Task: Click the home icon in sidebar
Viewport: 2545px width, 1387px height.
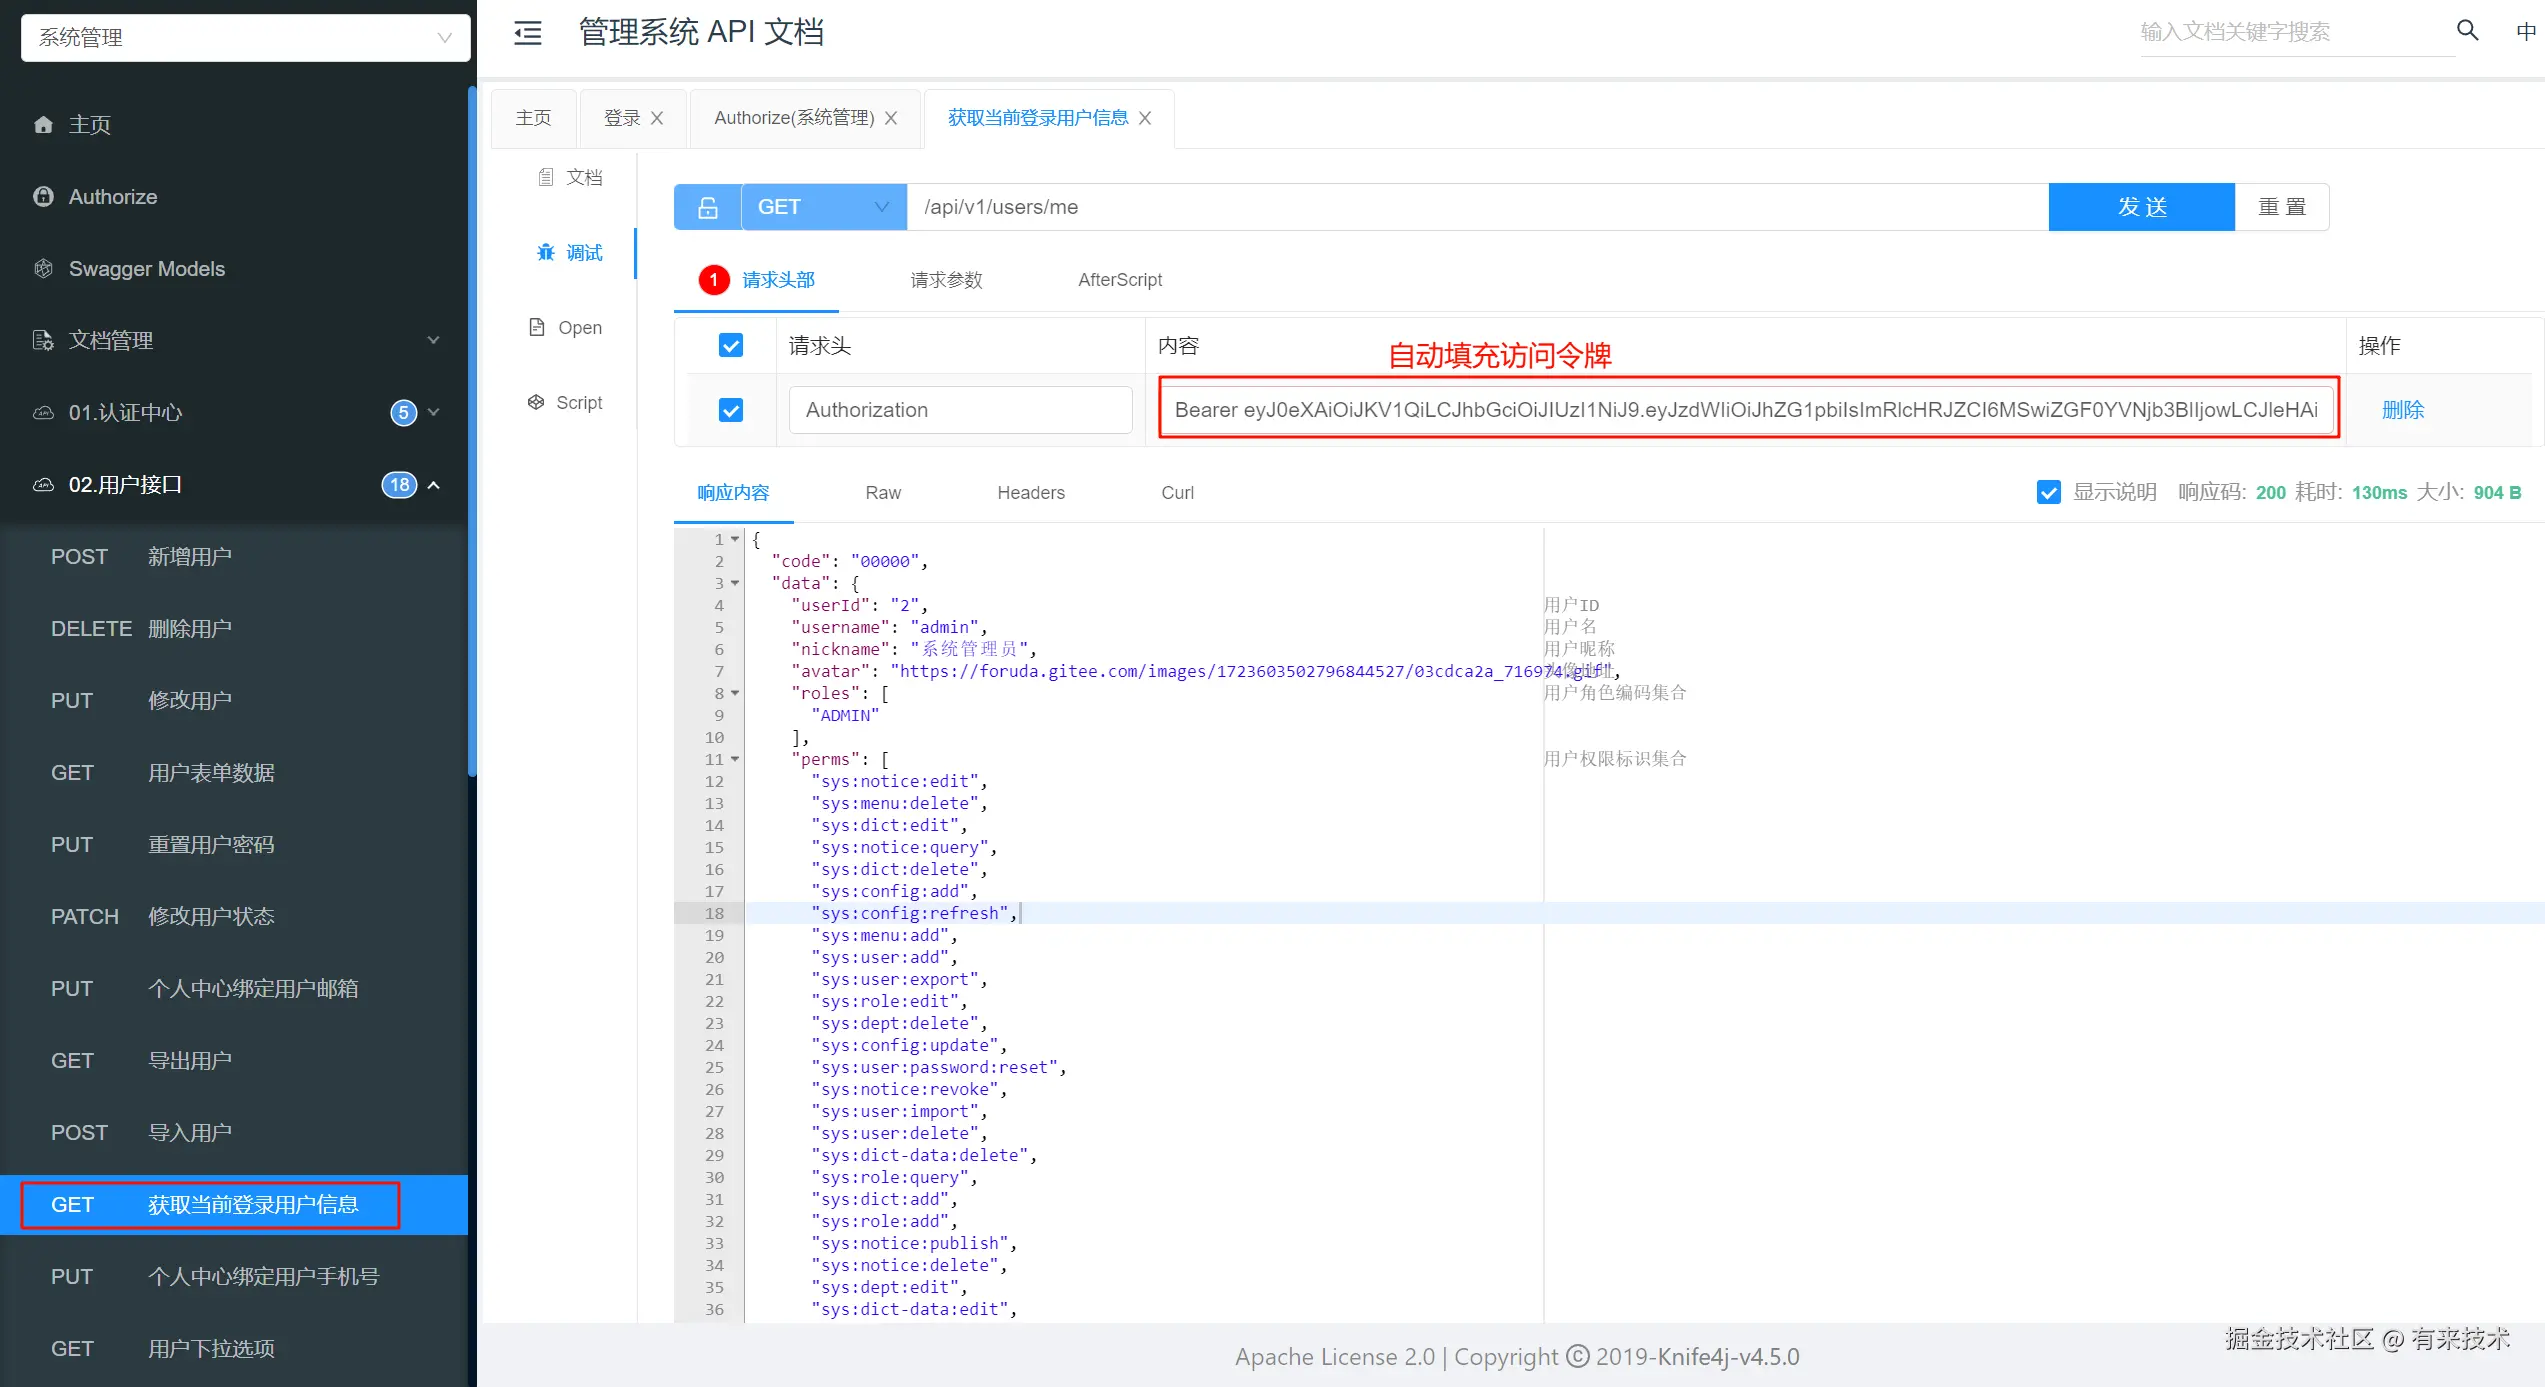Action: pyautogui.click(x=43, y=125)
